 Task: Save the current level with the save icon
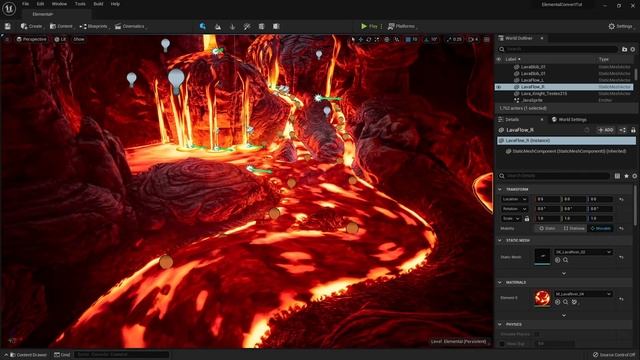click(8, 26)
